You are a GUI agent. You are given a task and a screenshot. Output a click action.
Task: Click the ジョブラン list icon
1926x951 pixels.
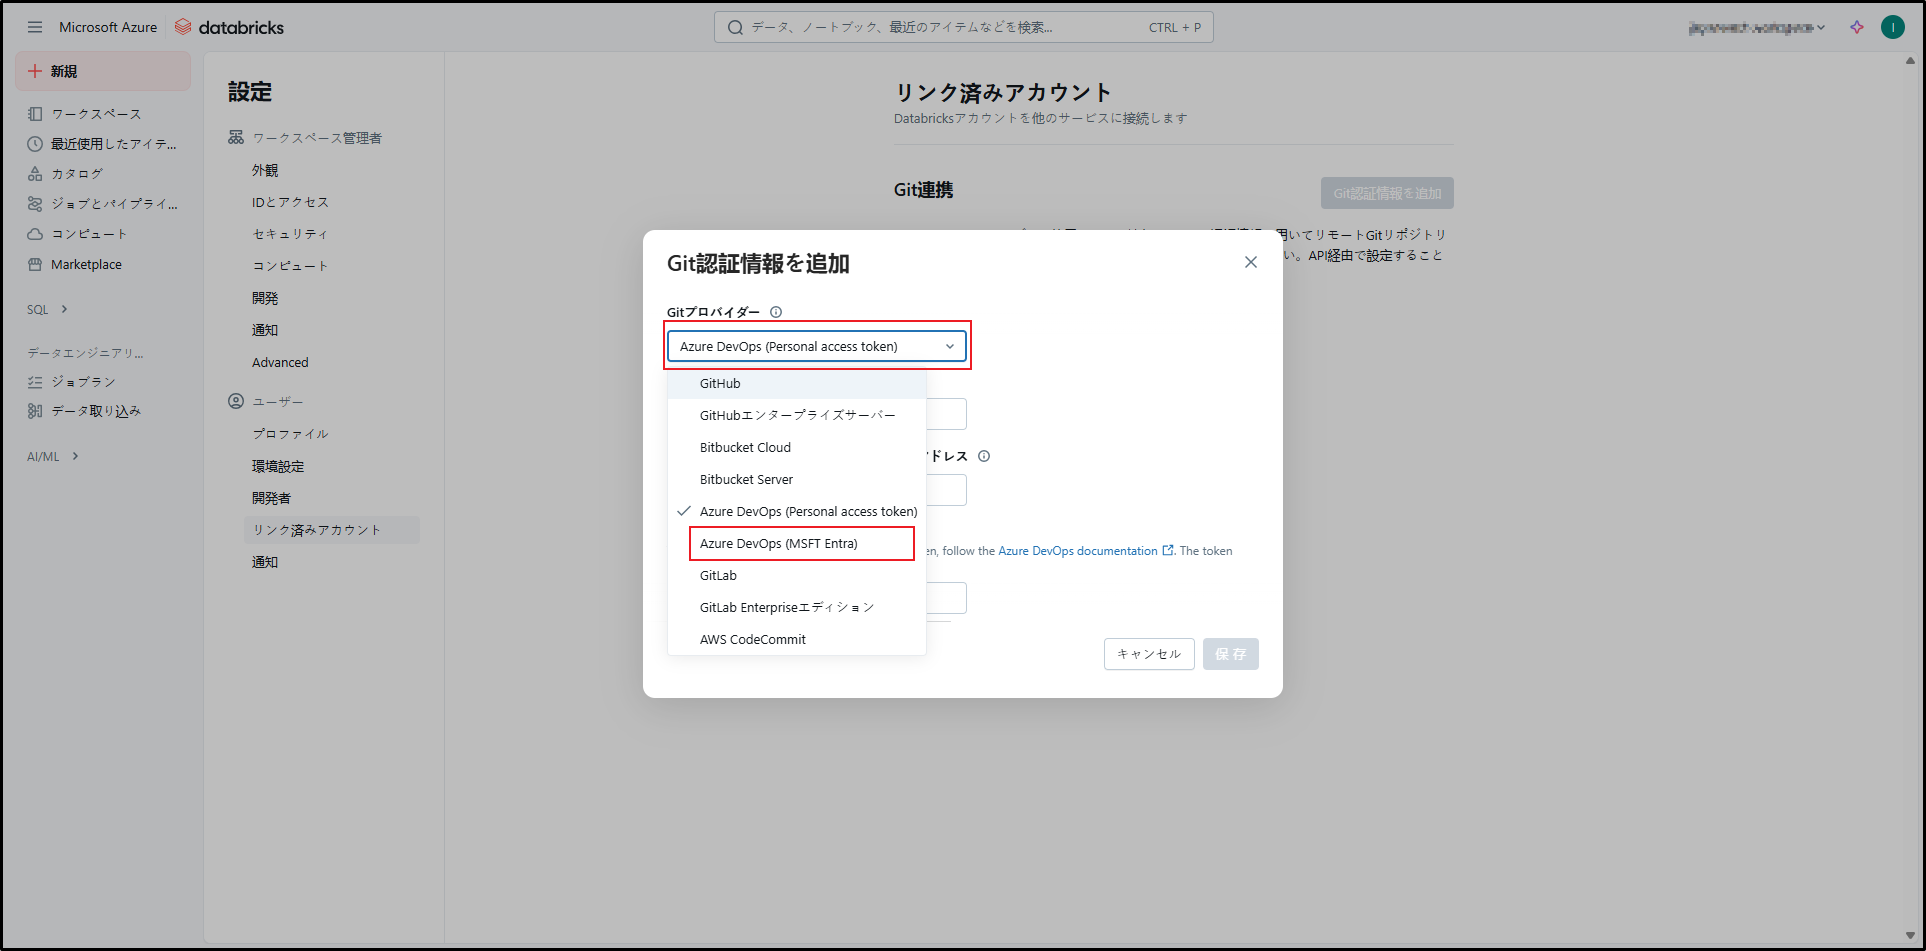(35, 382)
